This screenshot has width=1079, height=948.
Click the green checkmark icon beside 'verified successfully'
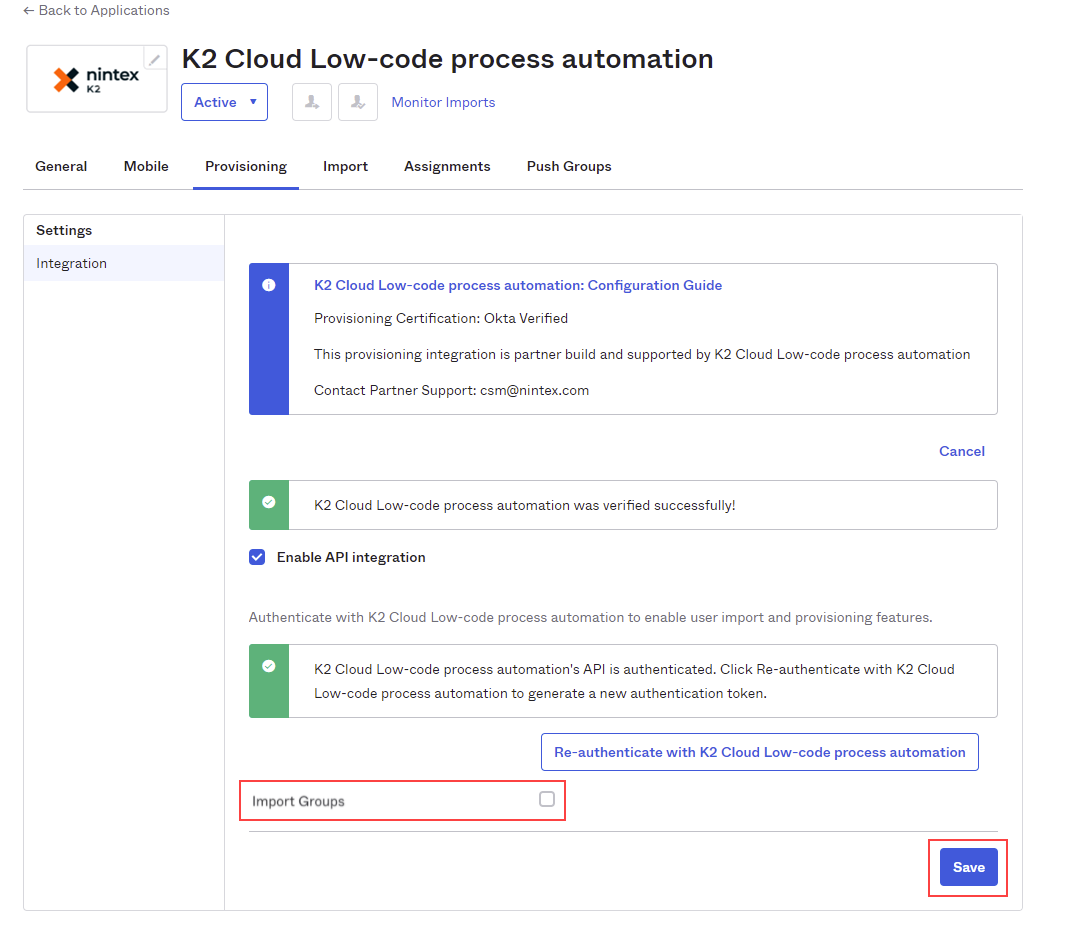pyautogui.click(x=268, y=502)
